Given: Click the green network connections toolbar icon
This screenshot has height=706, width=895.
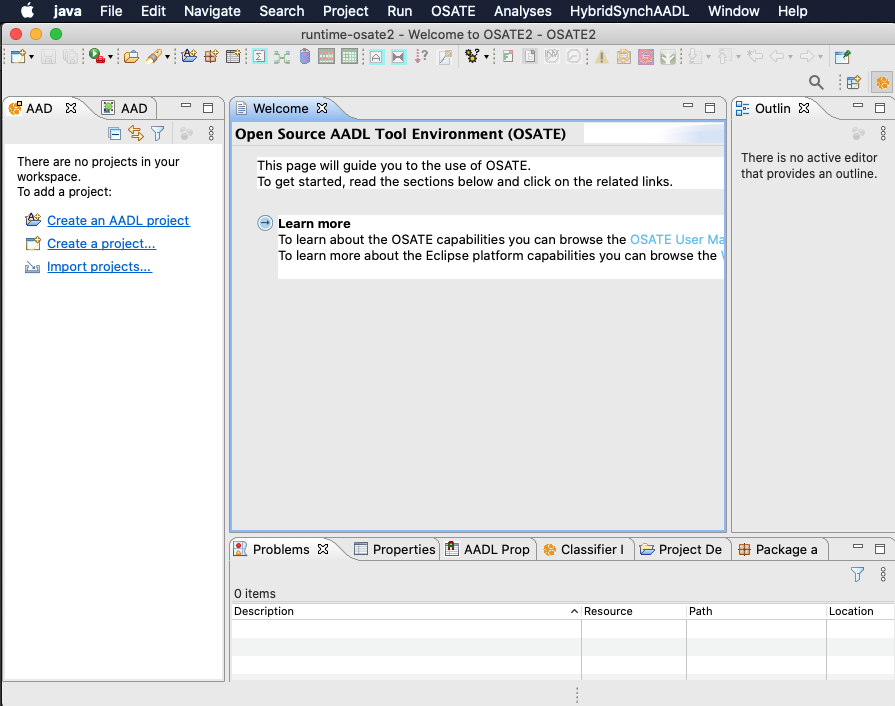Looking at the screenshot, I should pos(282,57).
